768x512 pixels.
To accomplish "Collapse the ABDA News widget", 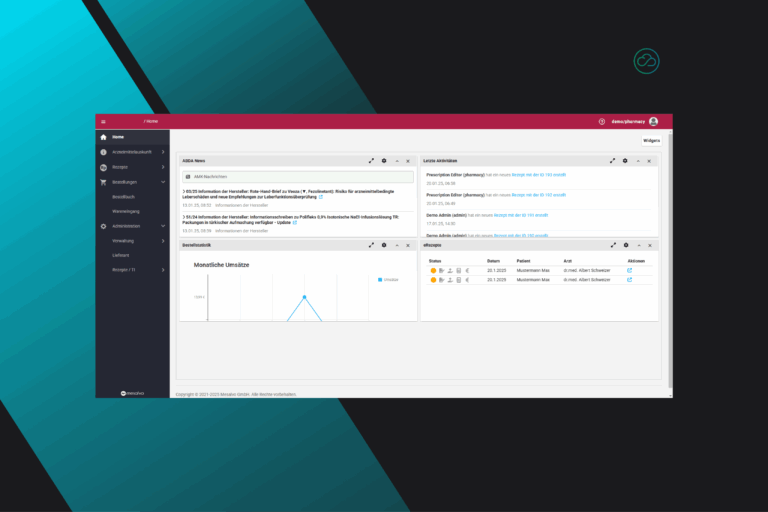I will [x=396, y=160].
